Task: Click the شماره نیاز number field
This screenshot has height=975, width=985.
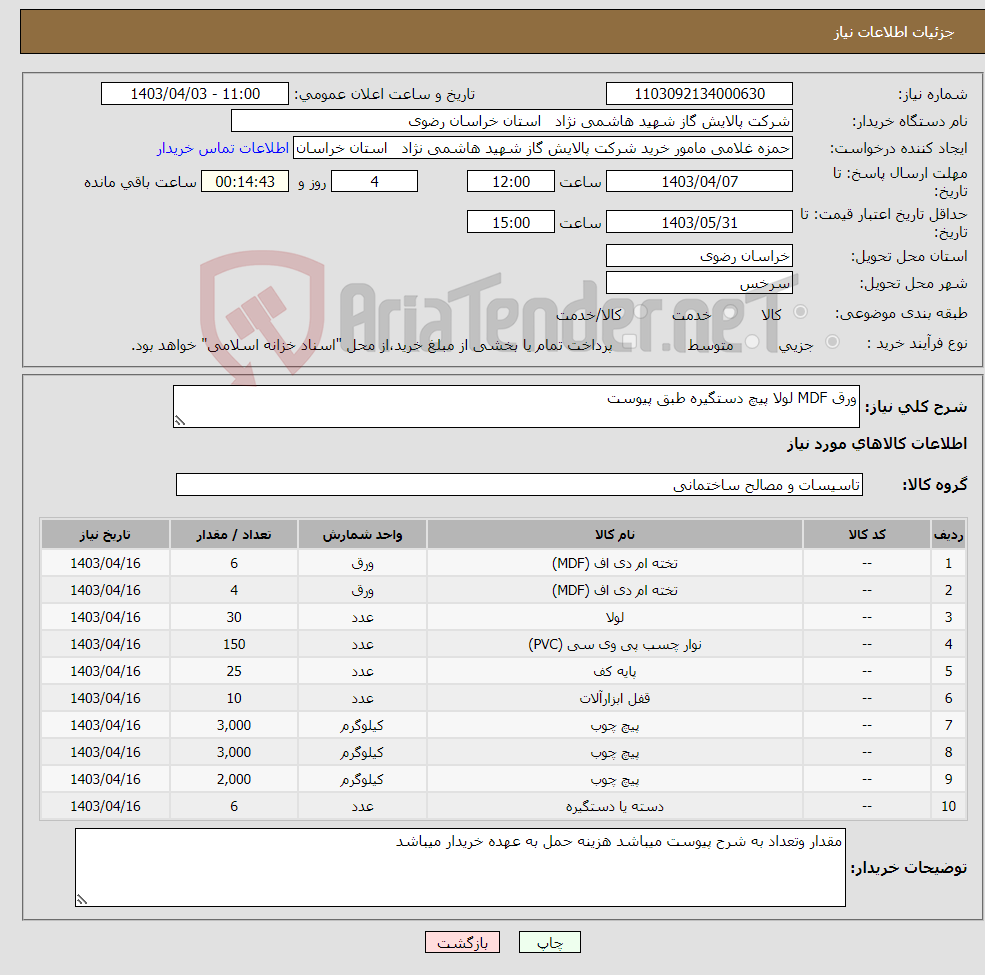Action: (x=699, y=94)
